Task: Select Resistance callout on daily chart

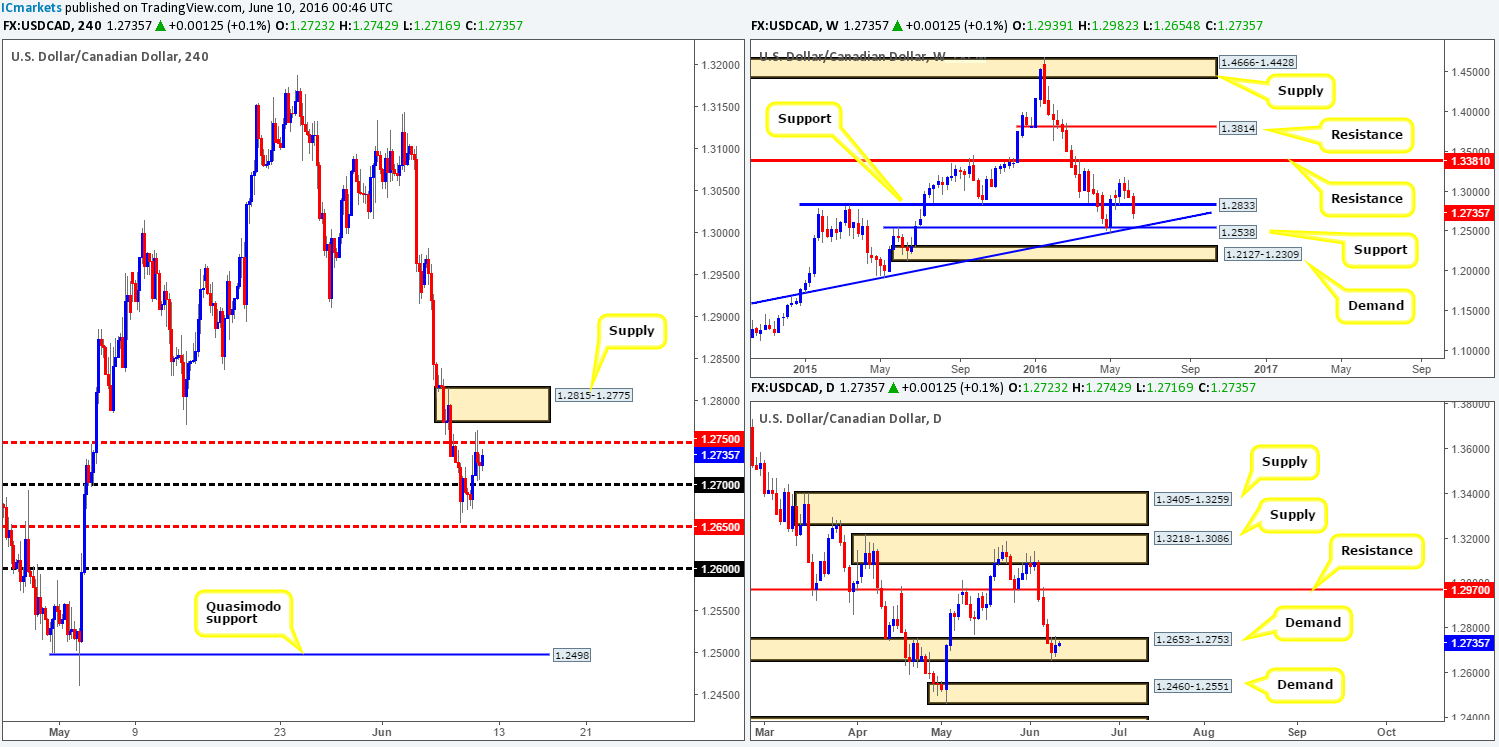Action: pos(1378,551)
